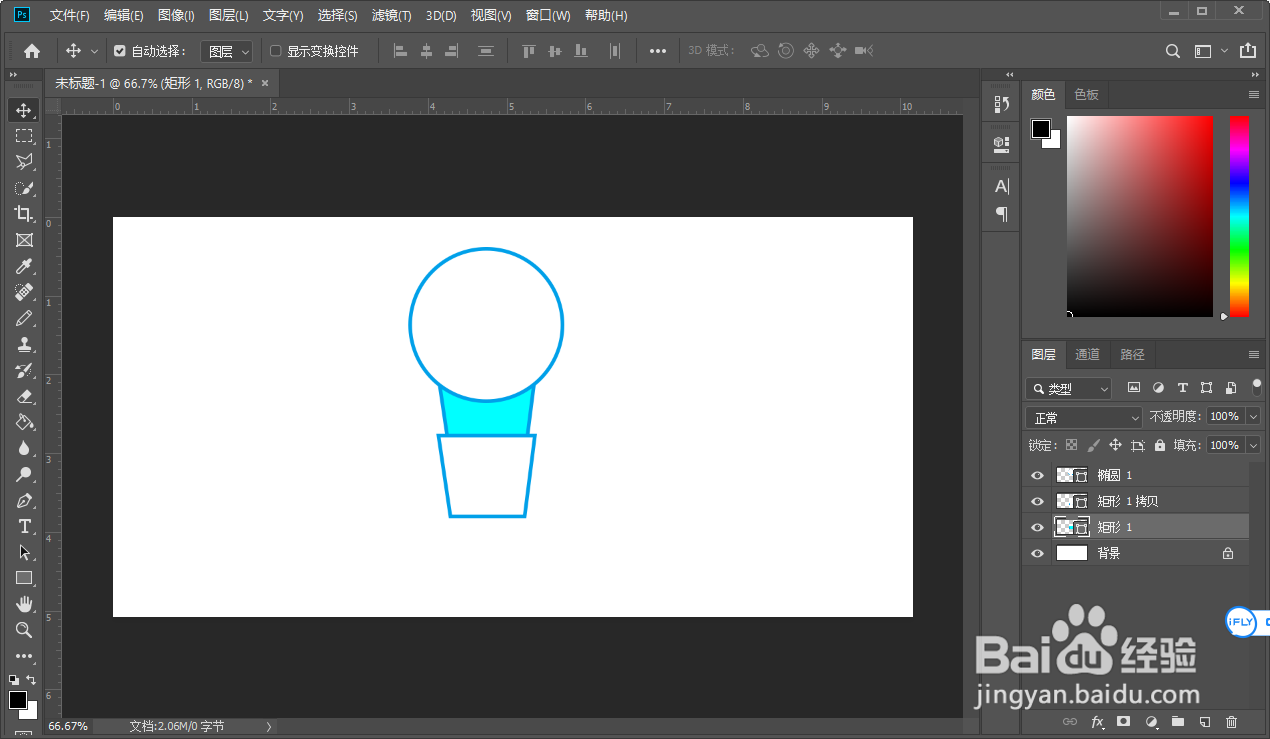Click the align horizontal centers button
Image resolution: width=1270 pixels, height=739 pixels.
427,50
